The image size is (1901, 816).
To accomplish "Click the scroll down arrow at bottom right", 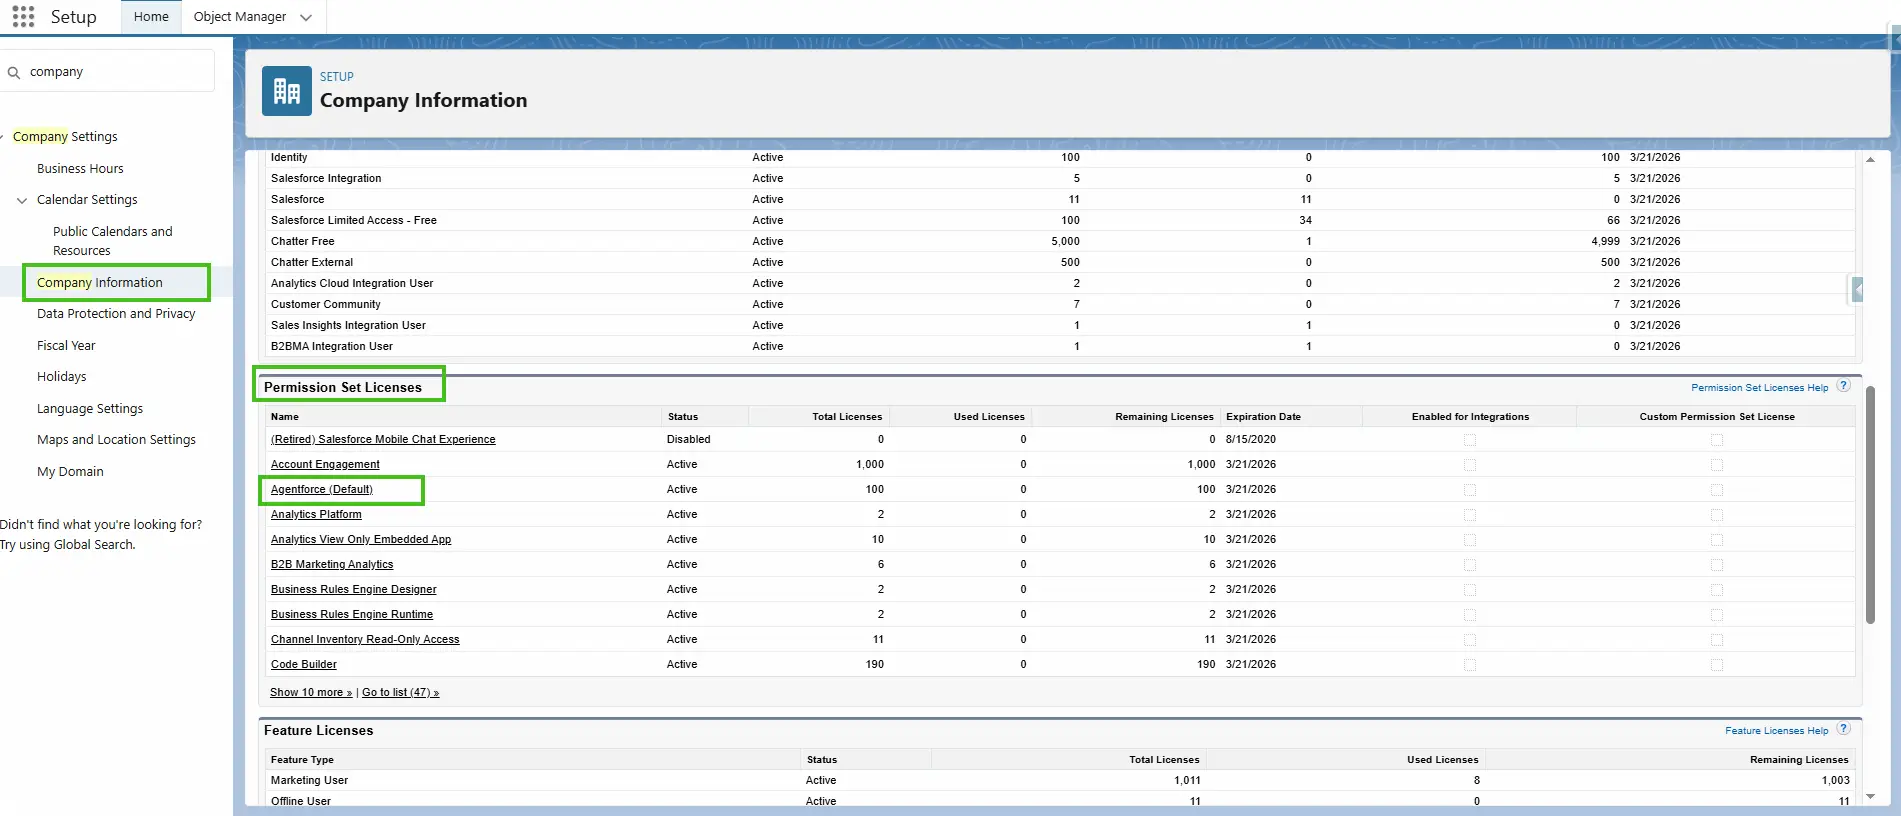I will click(1870, 797).
